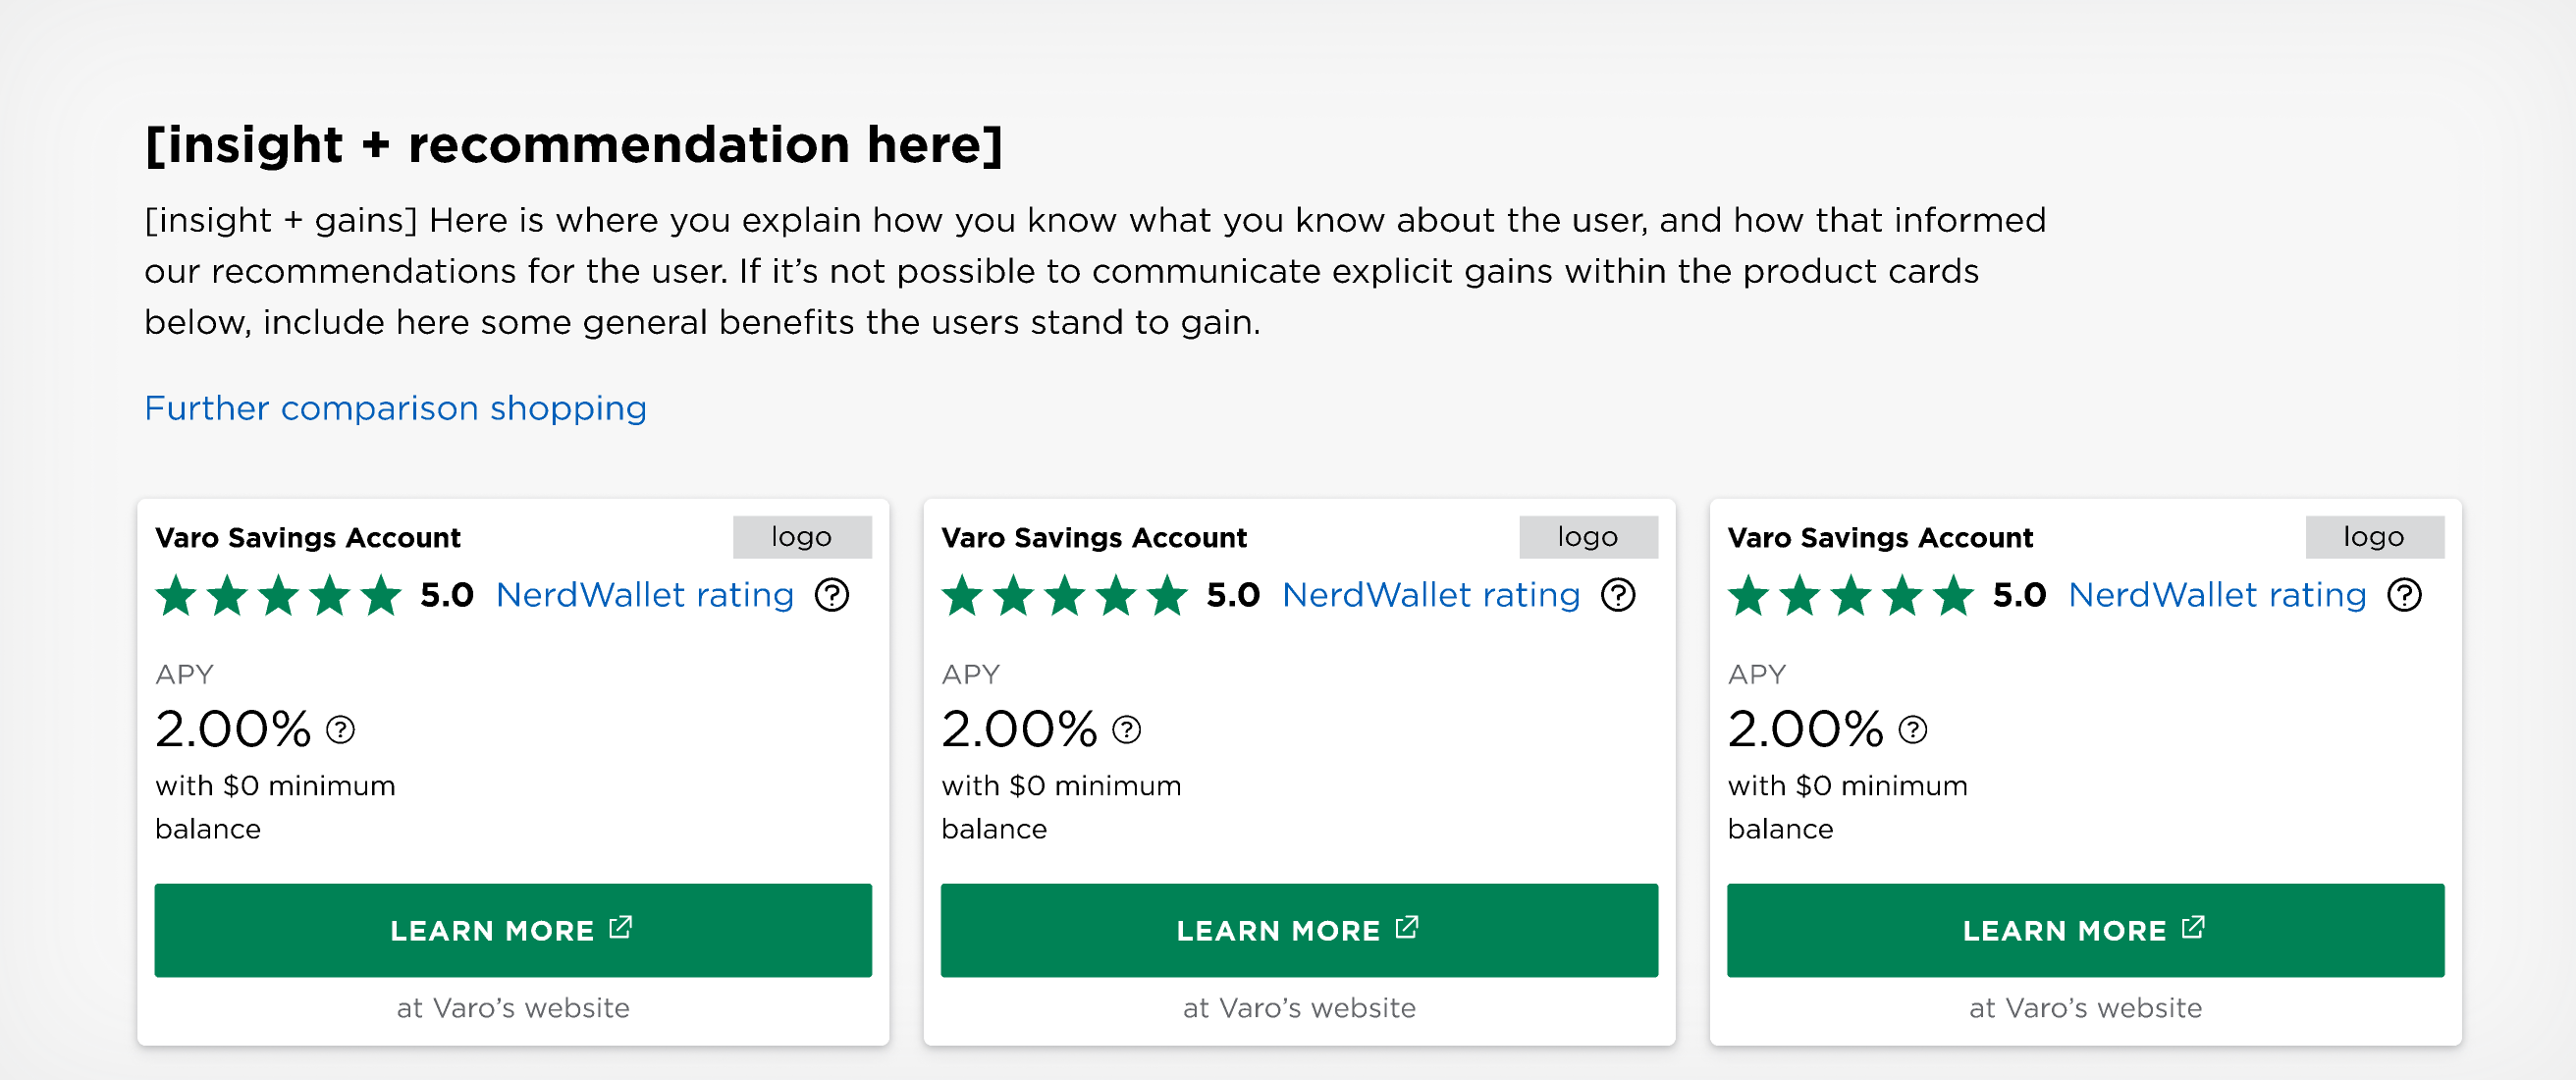Screen dimensions: 2576x1080
Task: Open NerdWallet rating link in middle card
Action: (1430, 595)
